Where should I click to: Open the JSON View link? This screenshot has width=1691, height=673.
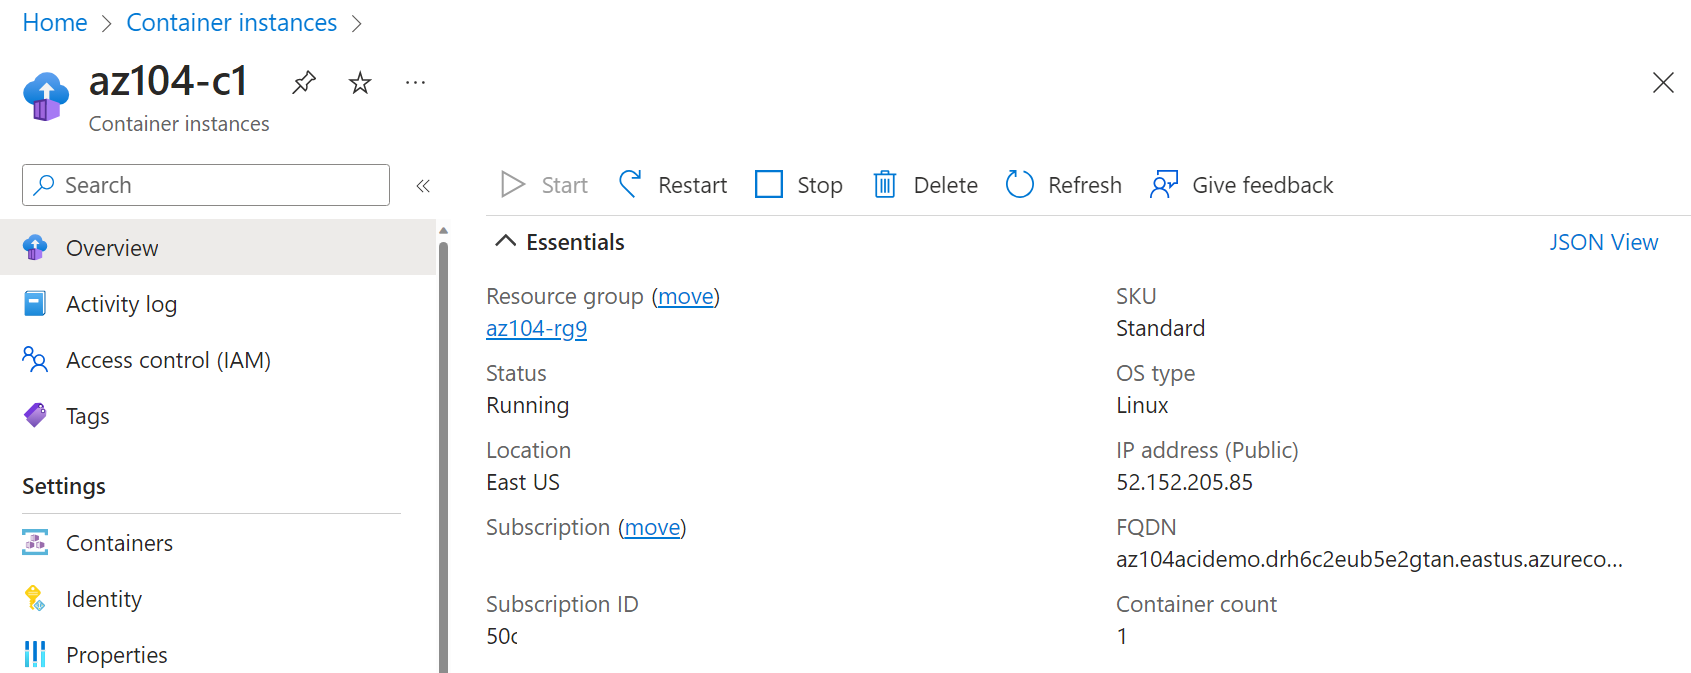click(x=1603, y=242)
